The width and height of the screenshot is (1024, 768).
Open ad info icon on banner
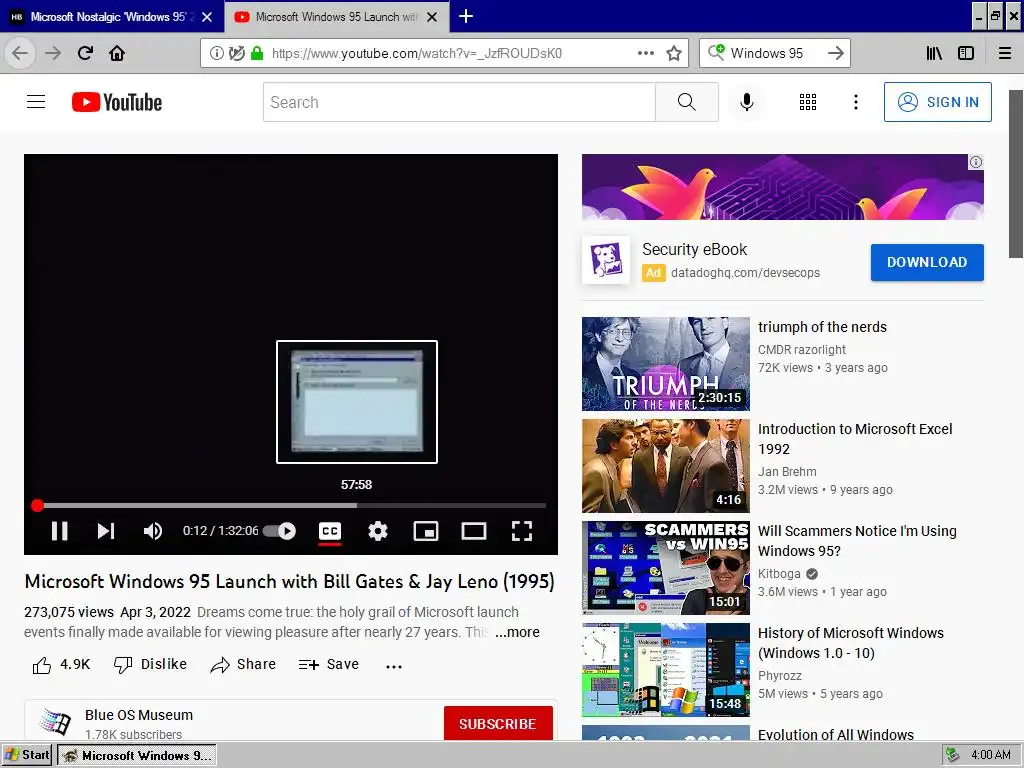tap(976, 162)
